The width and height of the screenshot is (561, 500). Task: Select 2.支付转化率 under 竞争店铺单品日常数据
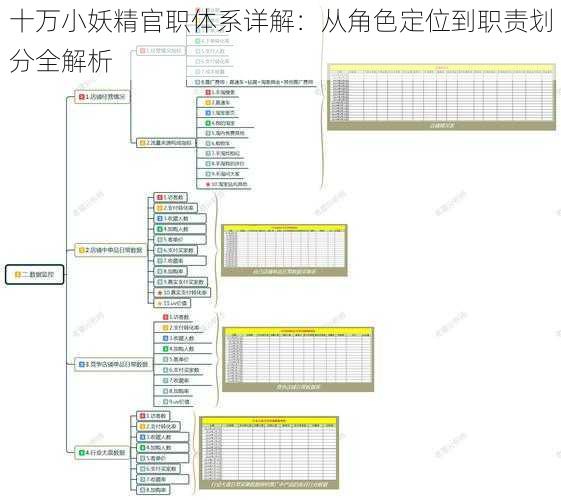[x=181, y=328]
